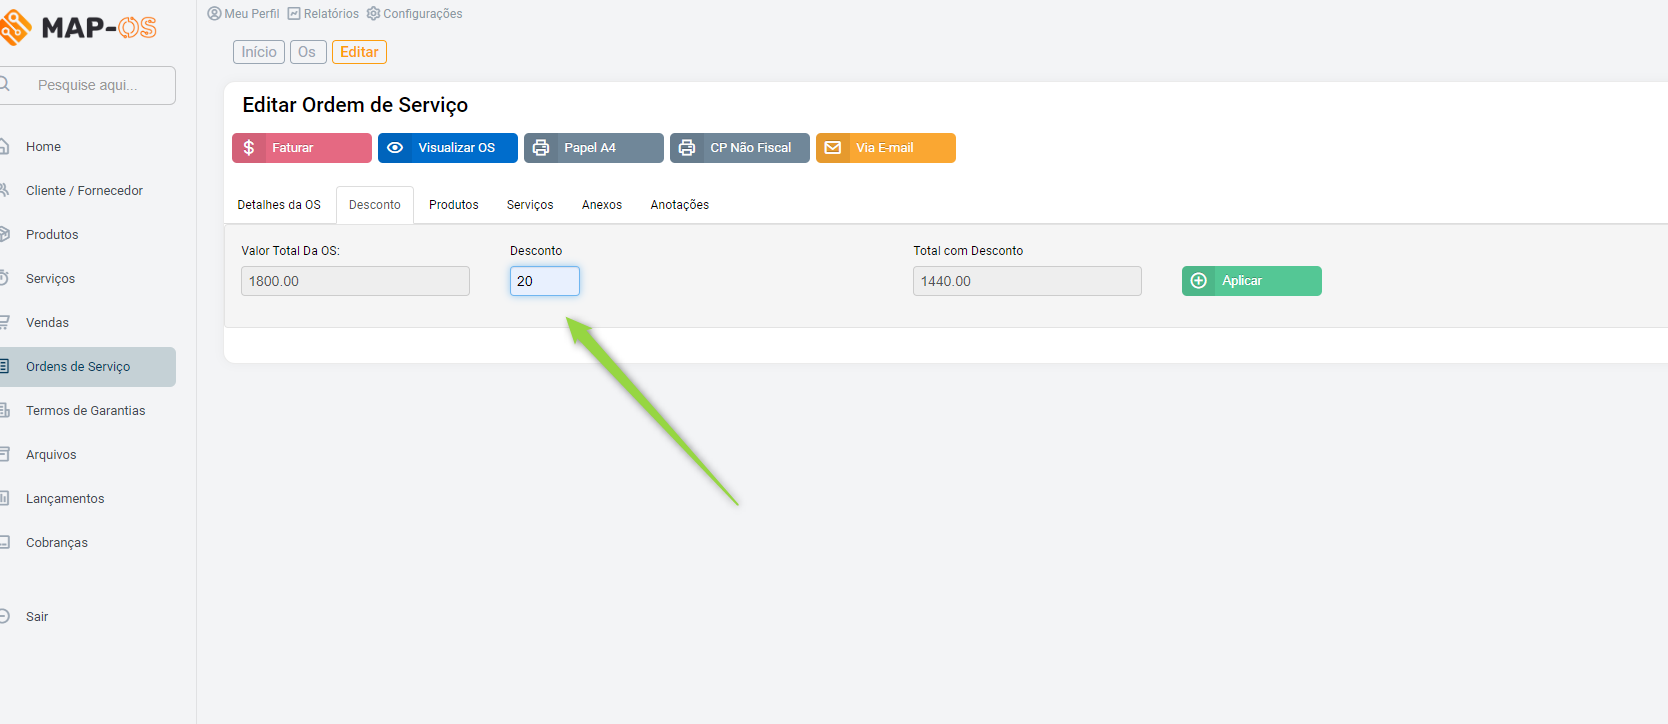Click the Valor Total Da OS field
This screenshot has height=724, width=1668.
point(355,281)
